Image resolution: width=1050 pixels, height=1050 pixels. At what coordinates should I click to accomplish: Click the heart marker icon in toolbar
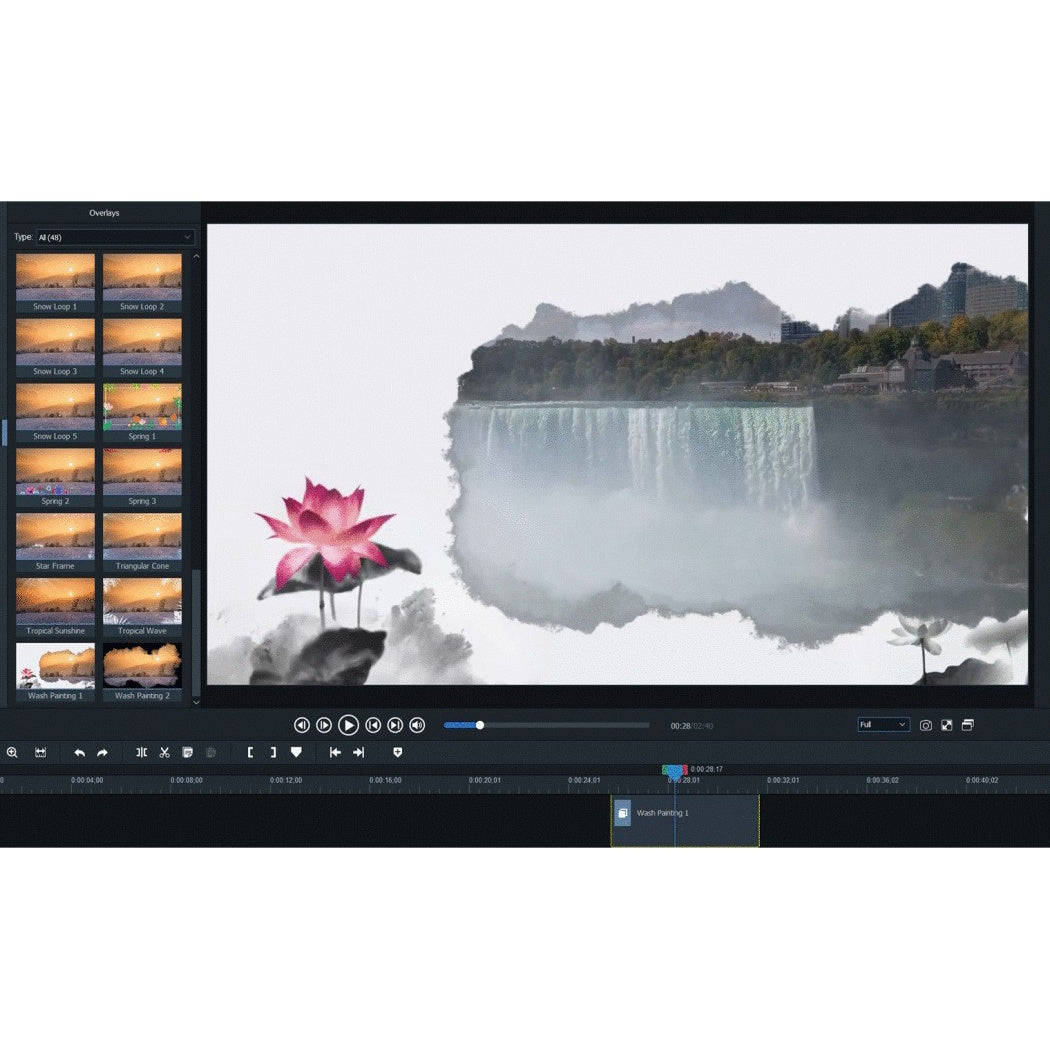coord(296,752)
